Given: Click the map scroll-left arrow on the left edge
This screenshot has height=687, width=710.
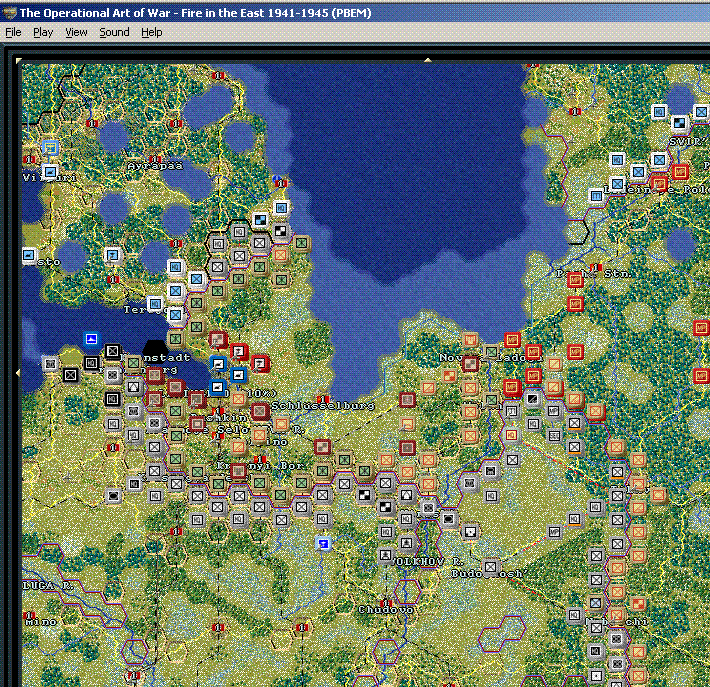Looking at the screenshot, I should [18, 373].
